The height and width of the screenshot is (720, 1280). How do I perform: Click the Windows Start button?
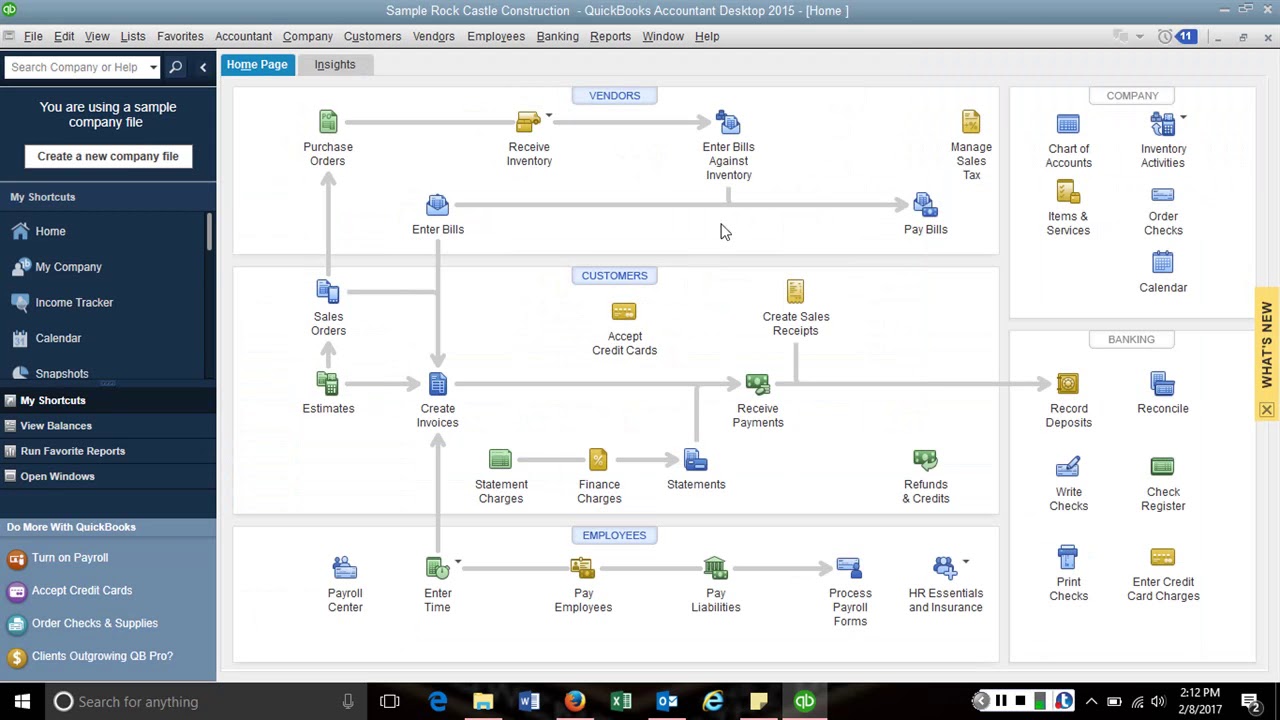(22, 701)
